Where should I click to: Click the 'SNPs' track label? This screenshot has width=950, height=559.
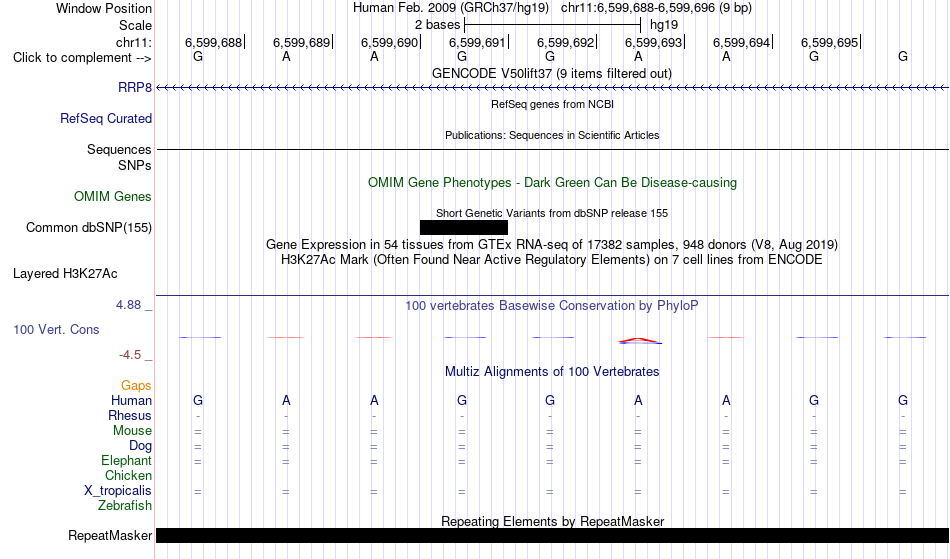tap(135, 165)
